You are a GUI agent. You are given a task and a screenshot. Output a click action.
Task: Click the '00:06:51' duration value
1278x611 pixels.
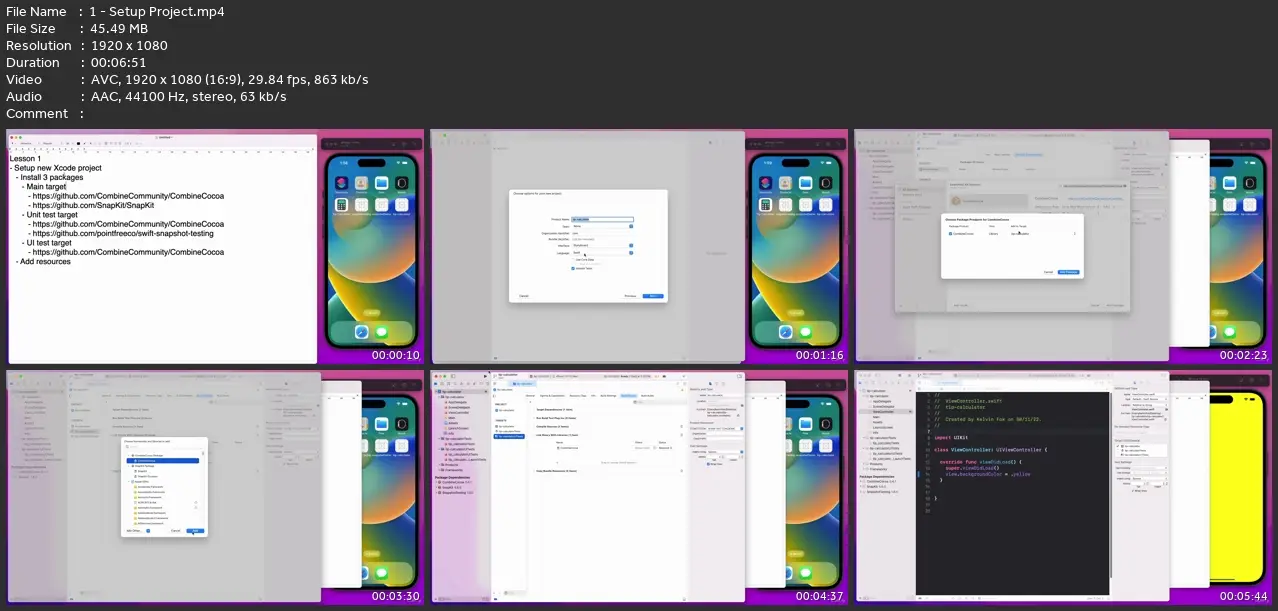[118, 62]
